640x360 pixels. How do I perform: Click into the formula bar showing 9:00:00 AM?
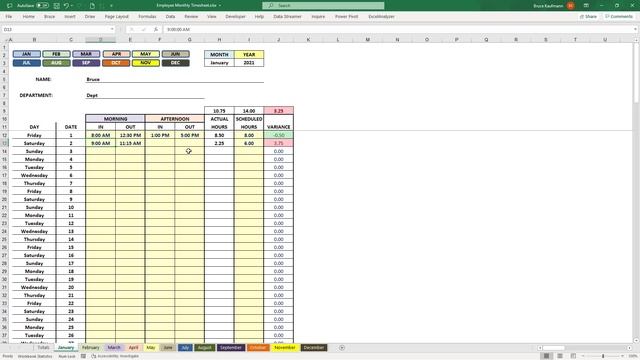(x=398, y=29)
